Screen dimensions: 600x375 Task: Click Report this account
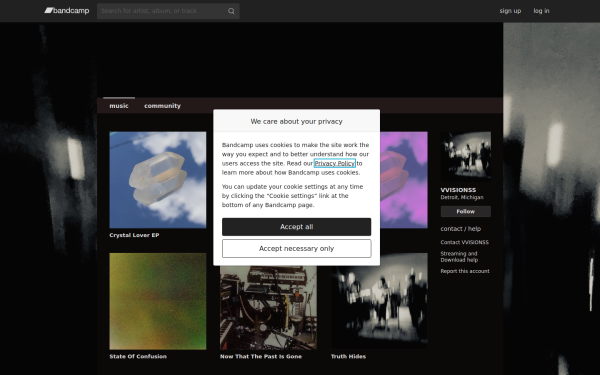click(x=465, y=271)
